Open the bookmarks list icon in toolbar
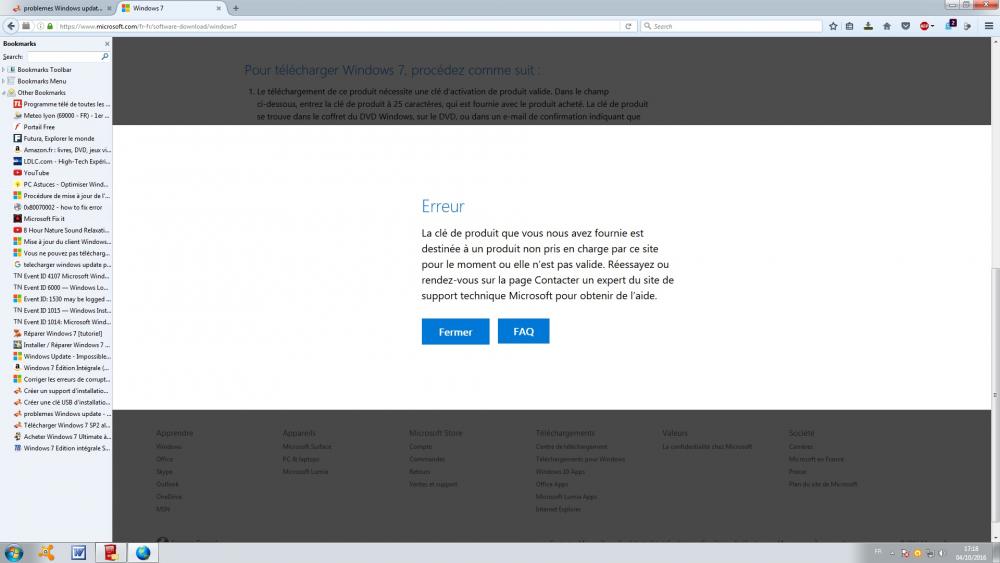This screenshot has height=563, width=1000. 849,26
